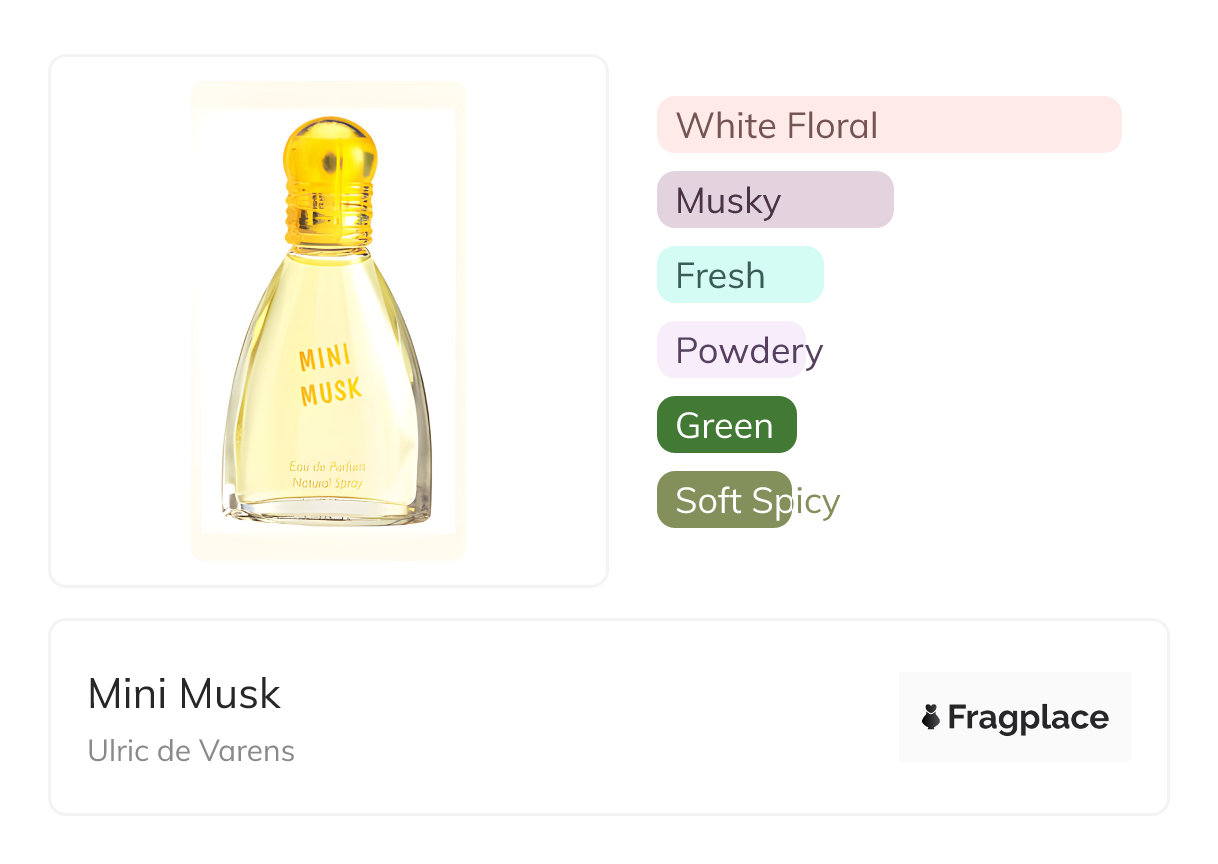The height and width of the screenshot is (864, 1218).
Task: Click the gray Fragplace logo box background
Action: coord(1015,686)
